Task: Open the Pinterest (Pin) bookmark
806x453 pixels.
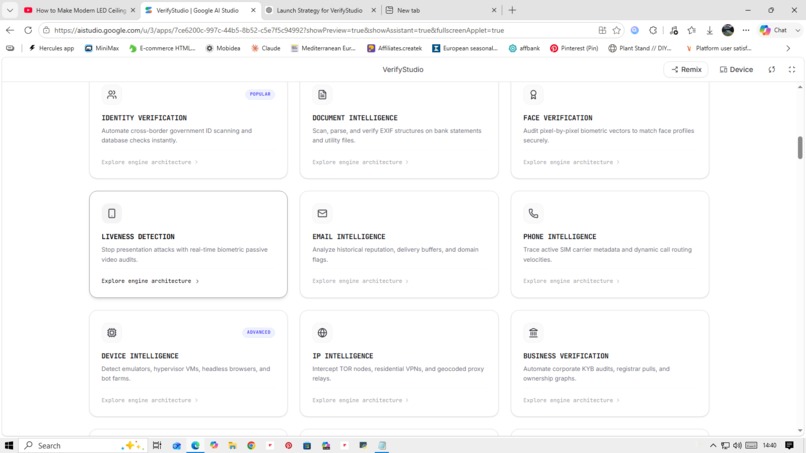Action: pyautogui.click(x=574, y=48)
